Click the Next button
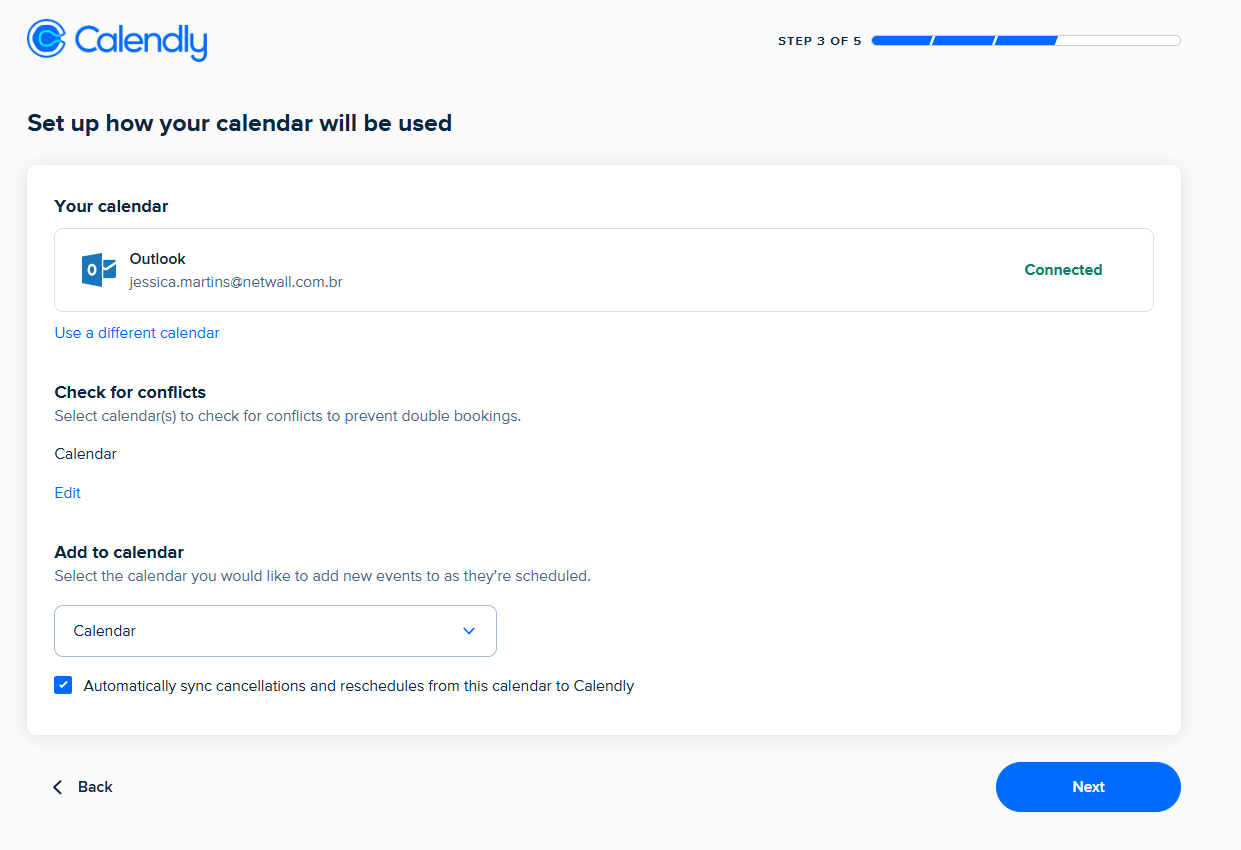Image resolution: width=1241 pixels, height=850 pixels. coord(1088,787)
